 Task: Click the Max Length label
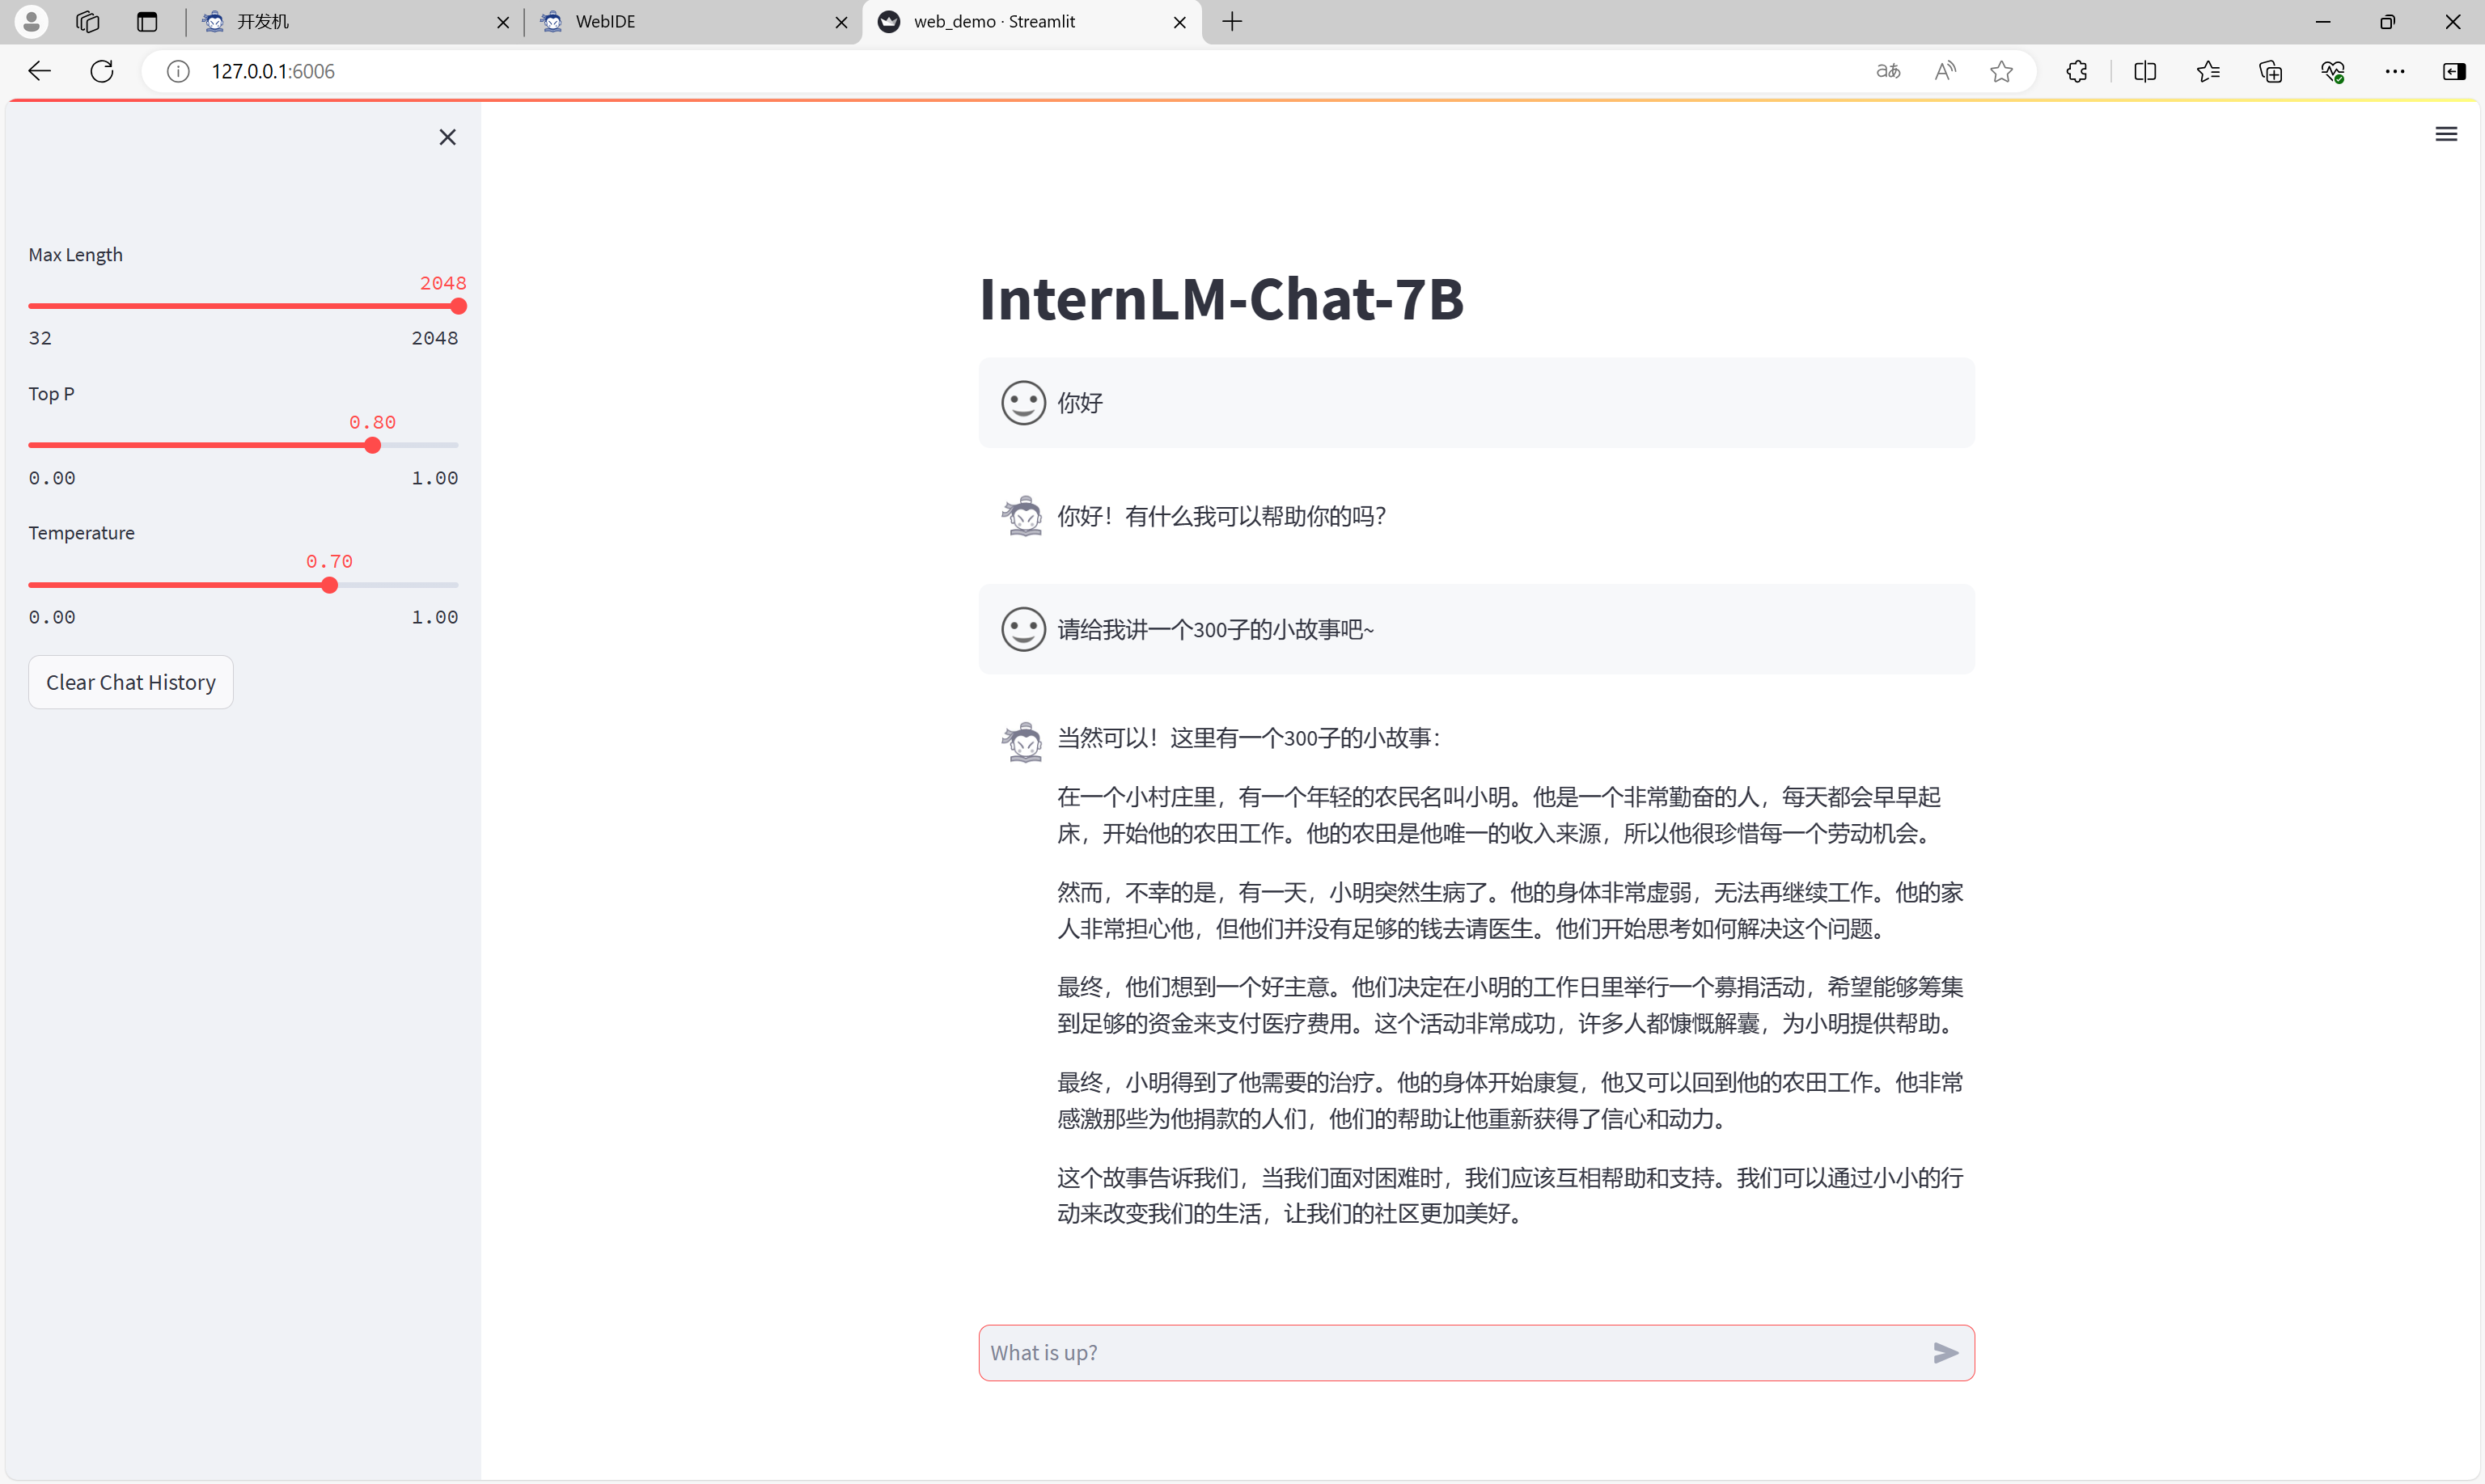click(76, 254)
